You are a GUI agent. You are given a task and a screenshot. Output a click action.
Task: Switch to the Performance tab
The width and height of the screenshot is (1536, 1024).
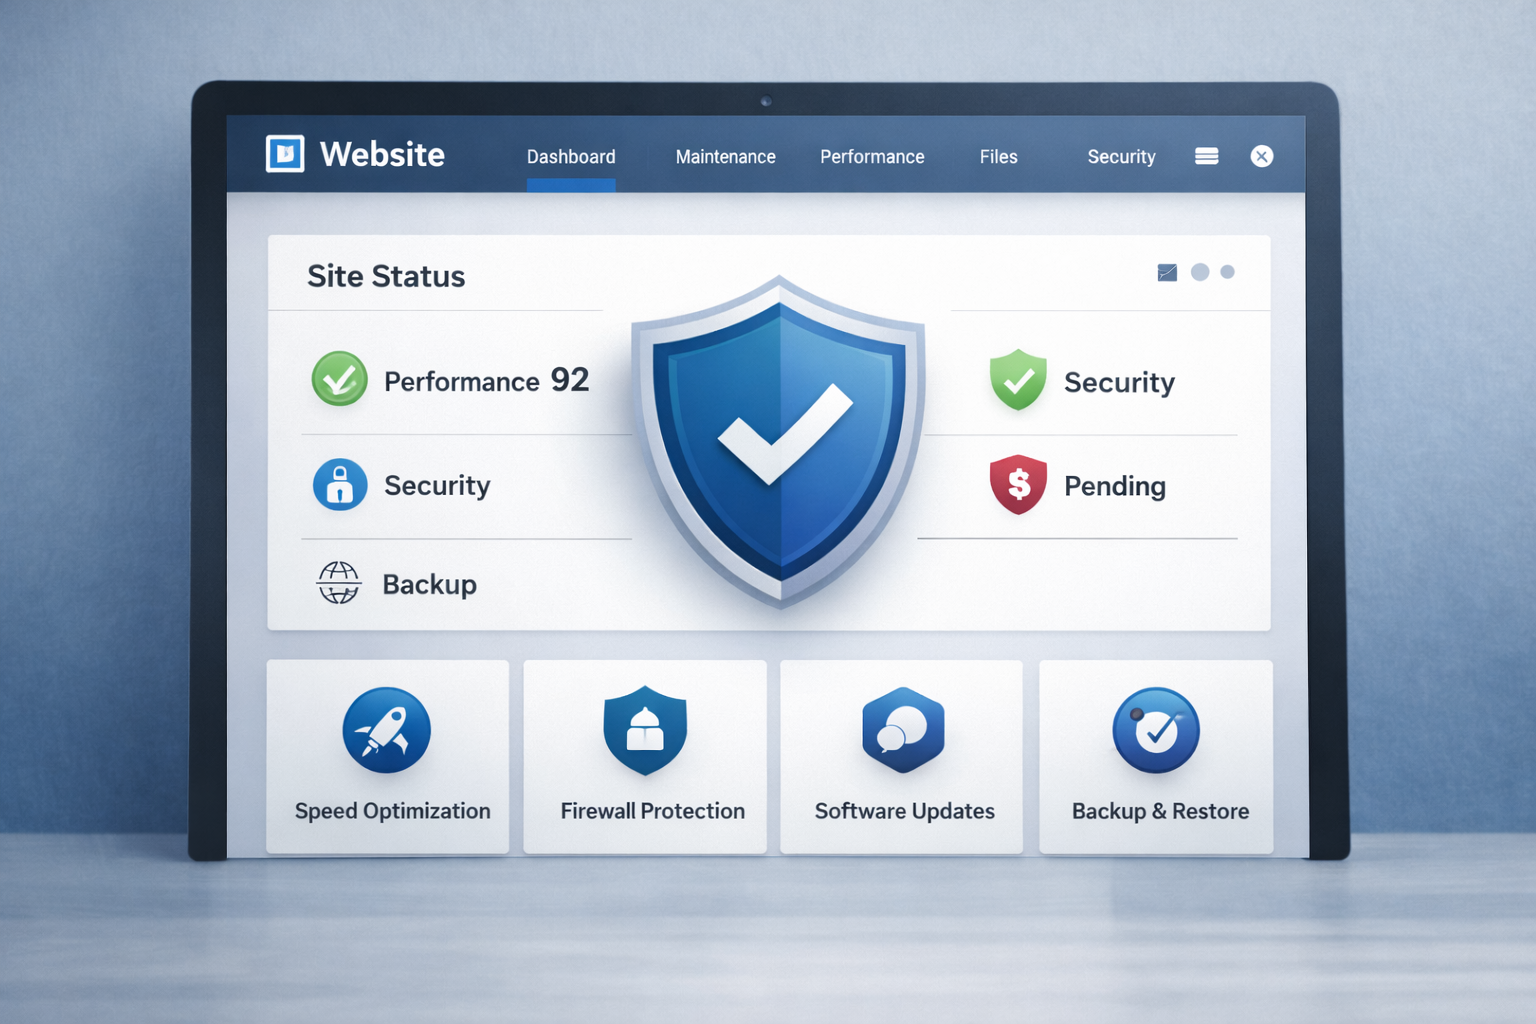(x=872, y=157)
